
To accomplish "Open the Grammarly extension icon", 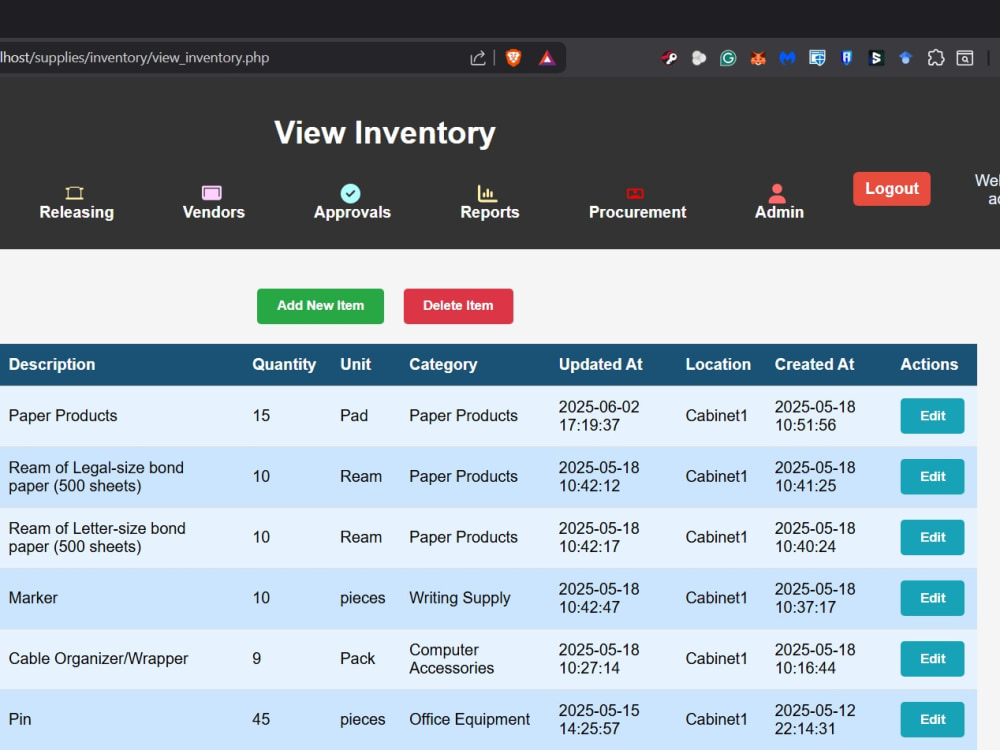I will tap(728, 58).
